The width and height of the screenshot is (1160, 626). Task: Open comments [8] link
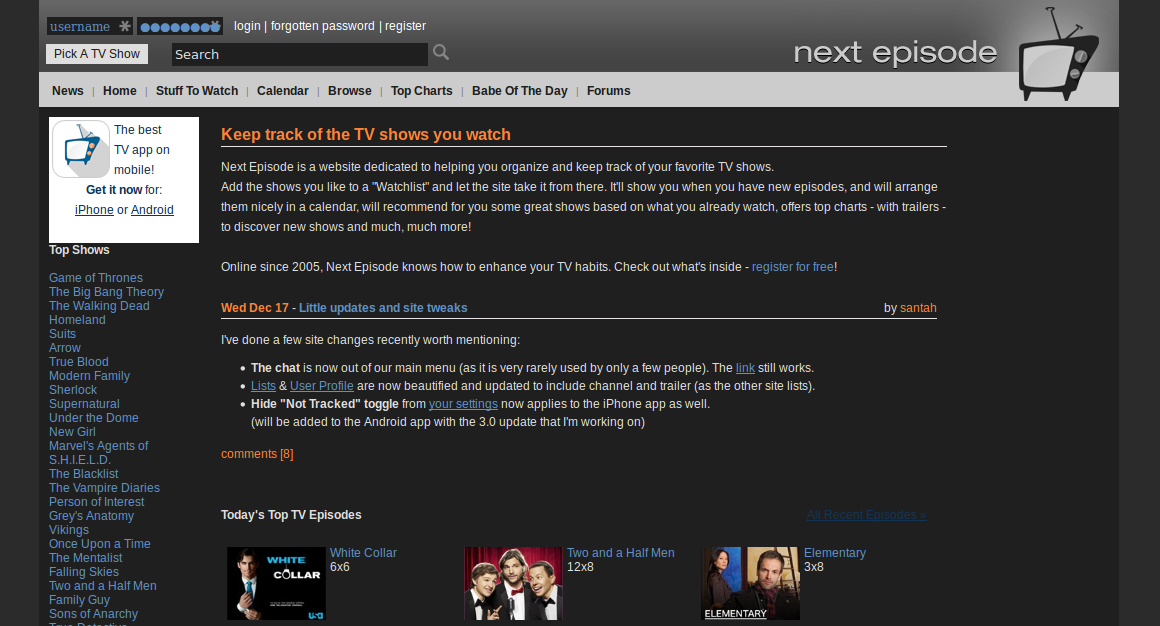pyautogui.click(x=257, y=454)
